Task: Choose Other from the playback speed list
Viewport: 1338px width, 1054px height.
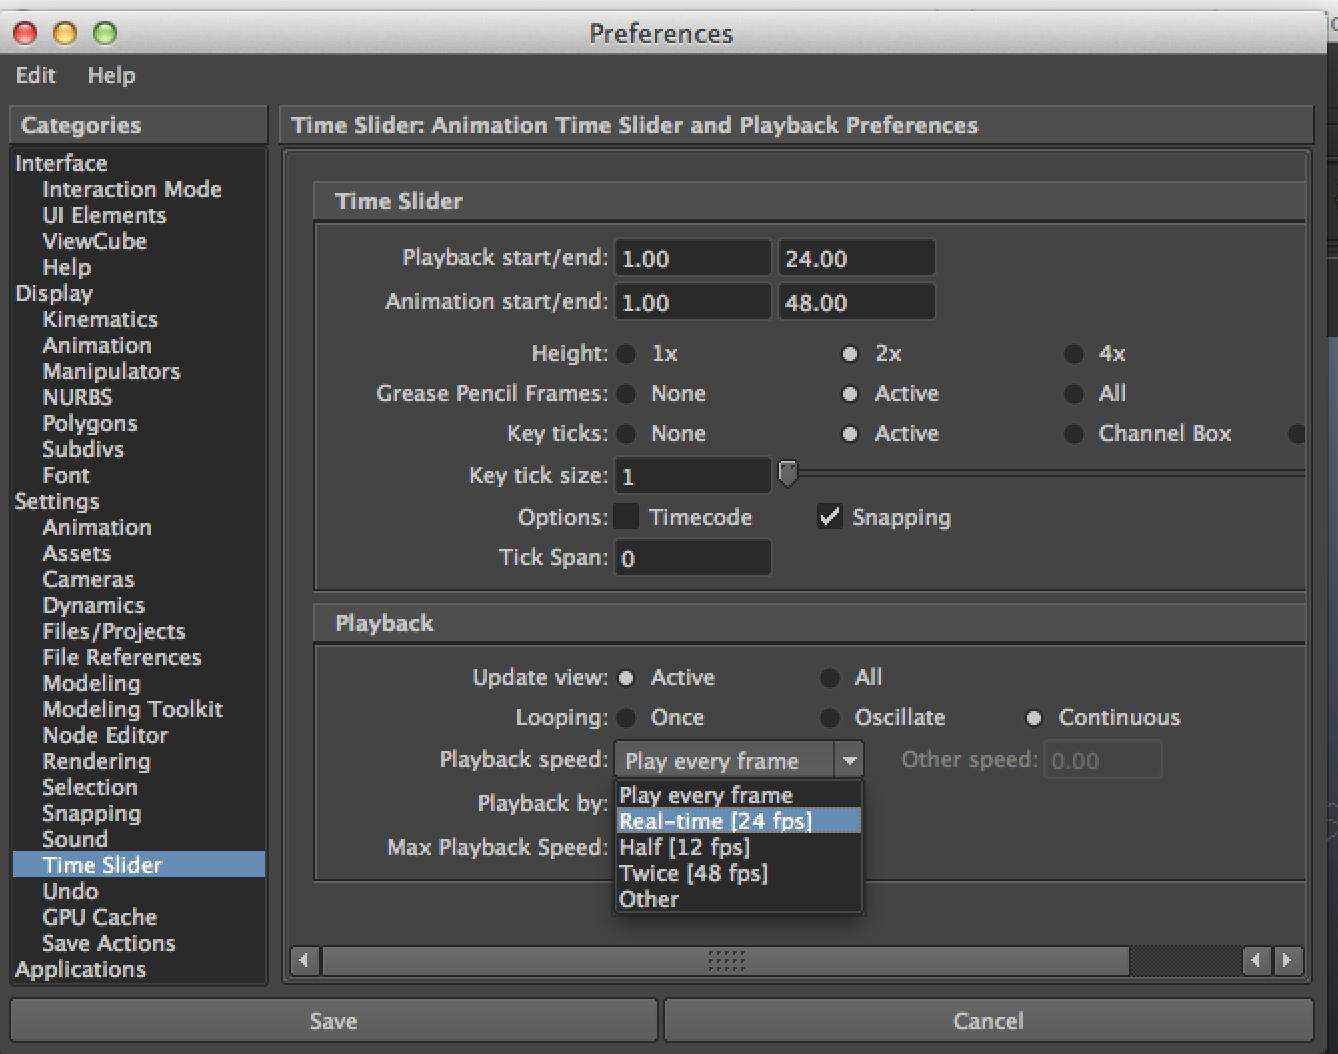Action: pos(648,898)
